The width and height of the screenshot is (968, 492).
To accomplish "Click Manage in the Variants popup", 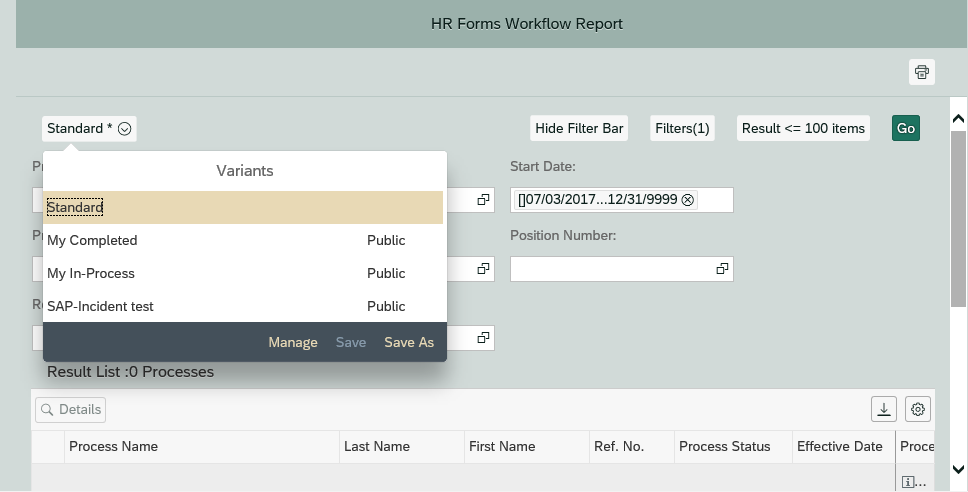I will pyautogui.click(x=293, y=343).
